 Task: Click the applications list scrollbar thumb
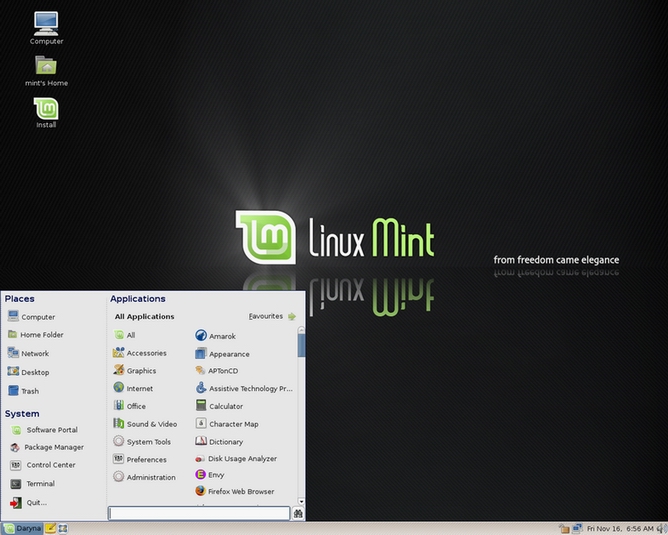pyautogui.click(x=302, y=345)
